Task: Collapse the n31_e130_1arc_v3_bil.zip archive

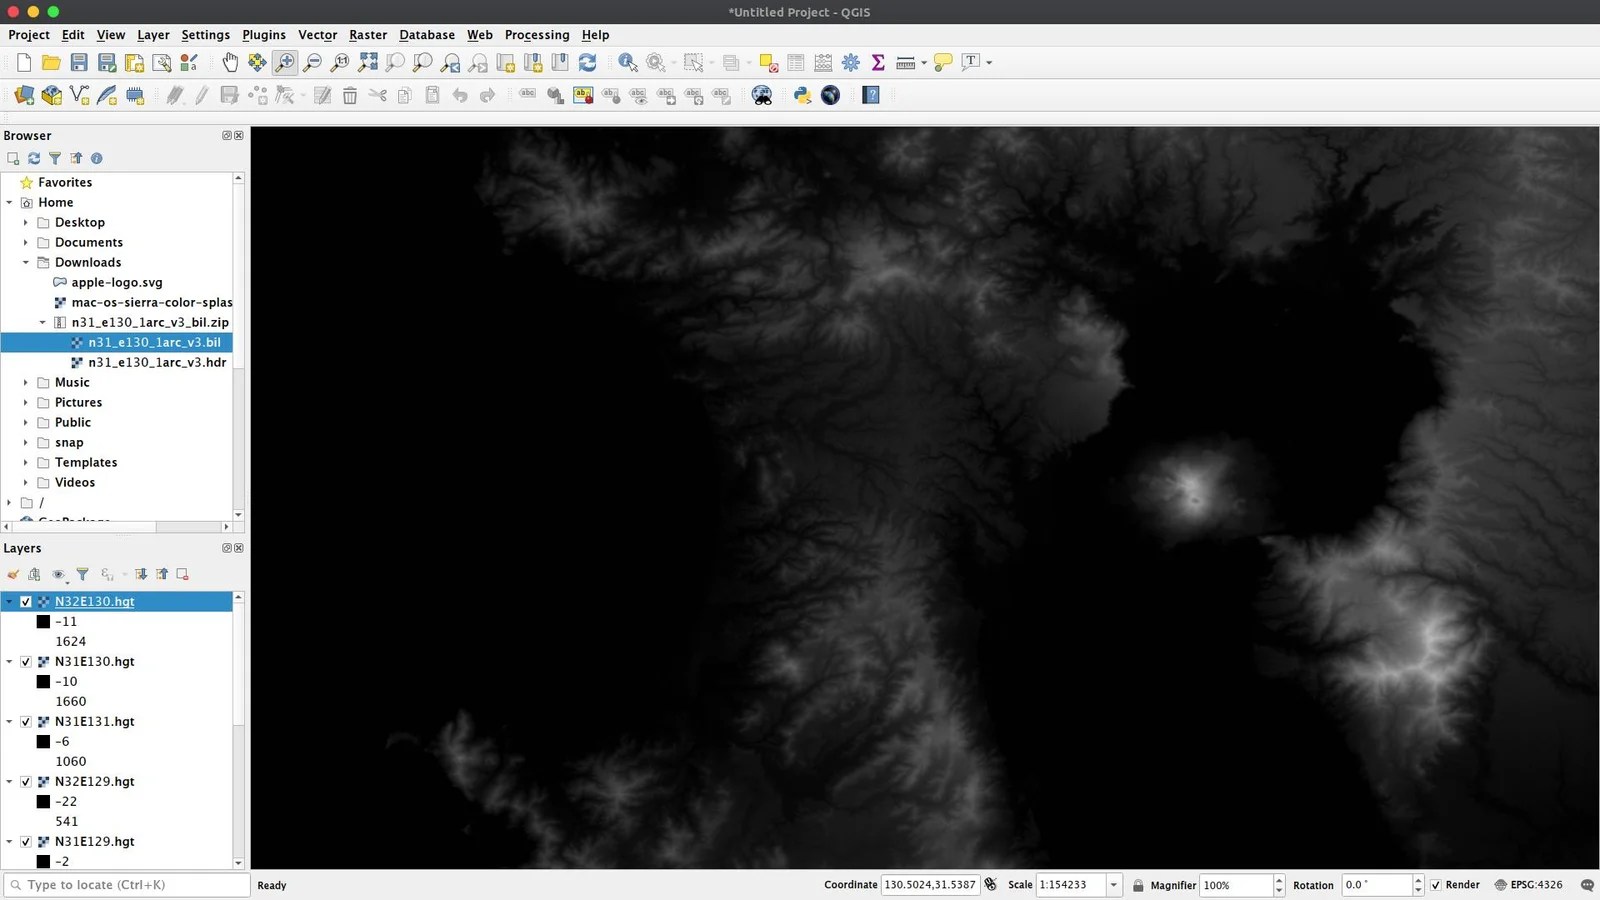Action: 42,322
